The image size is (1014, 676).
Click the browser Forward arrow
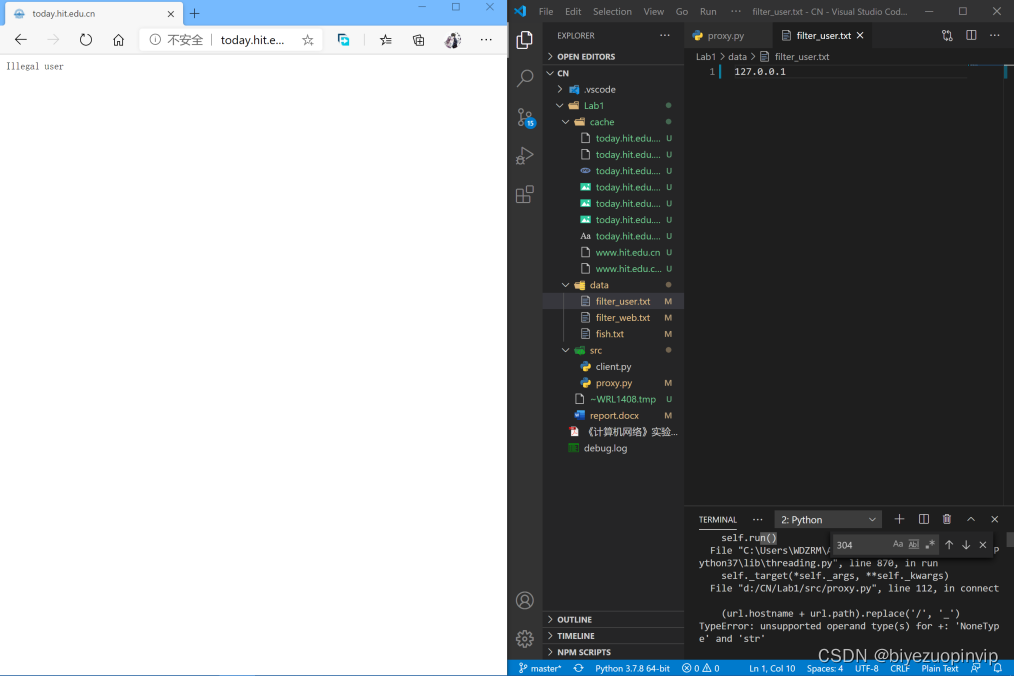(53, 40)
